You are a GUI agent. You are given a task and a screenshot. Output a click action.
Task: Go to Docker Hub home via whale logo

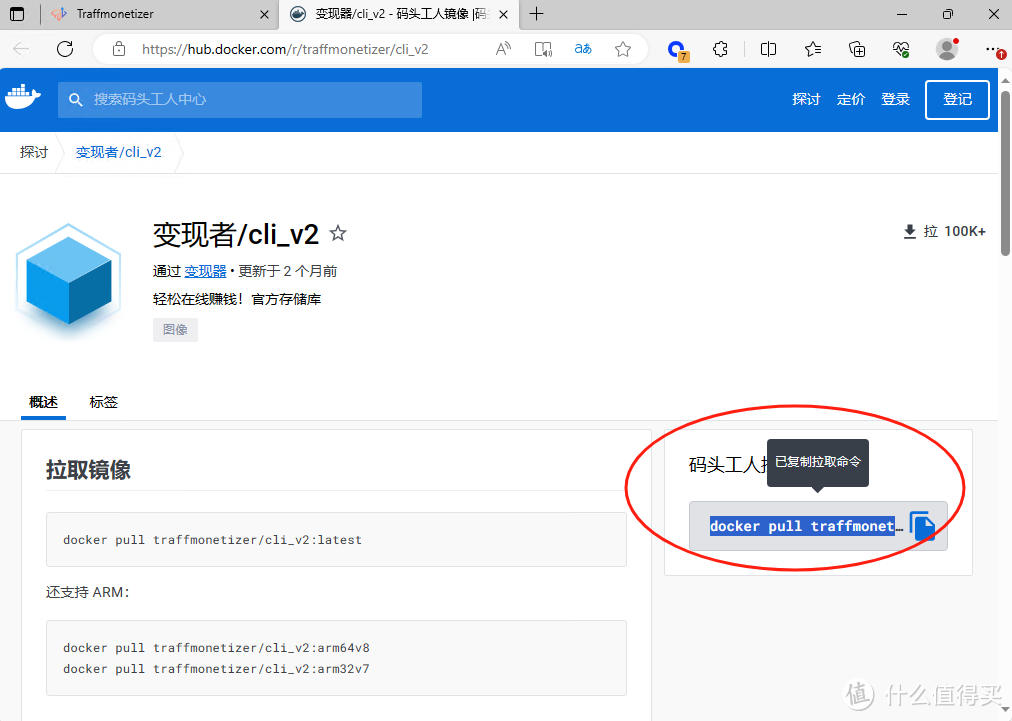pyautogui.click(x=23, y=97)
